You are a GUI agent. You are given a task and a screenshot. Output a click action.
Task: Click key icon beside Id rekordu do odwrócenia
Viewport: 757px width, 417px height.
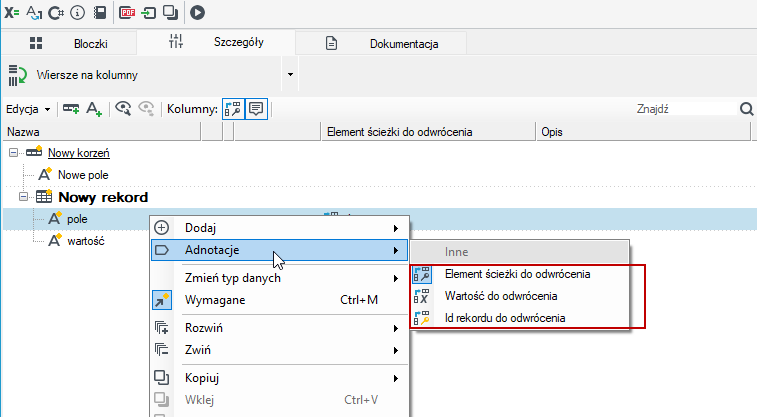(x=421, y=318)
